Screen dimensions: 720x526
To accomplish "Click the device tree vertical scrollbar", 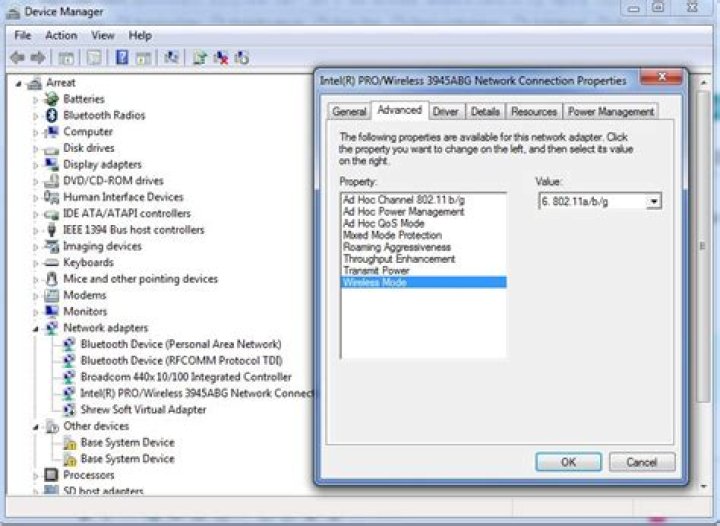I will pos(703,248).
